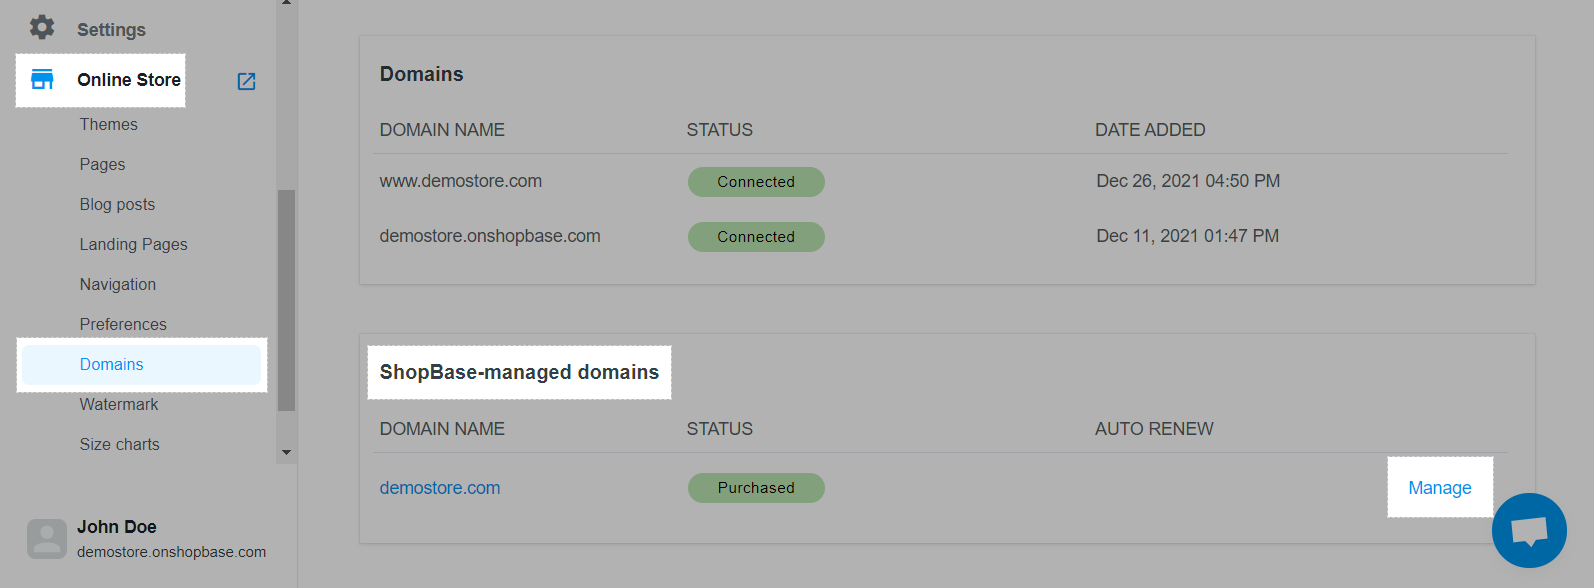1594x588 pixels.
Task: Open the demostore.com domain link
Action: [x=440, y=488]
